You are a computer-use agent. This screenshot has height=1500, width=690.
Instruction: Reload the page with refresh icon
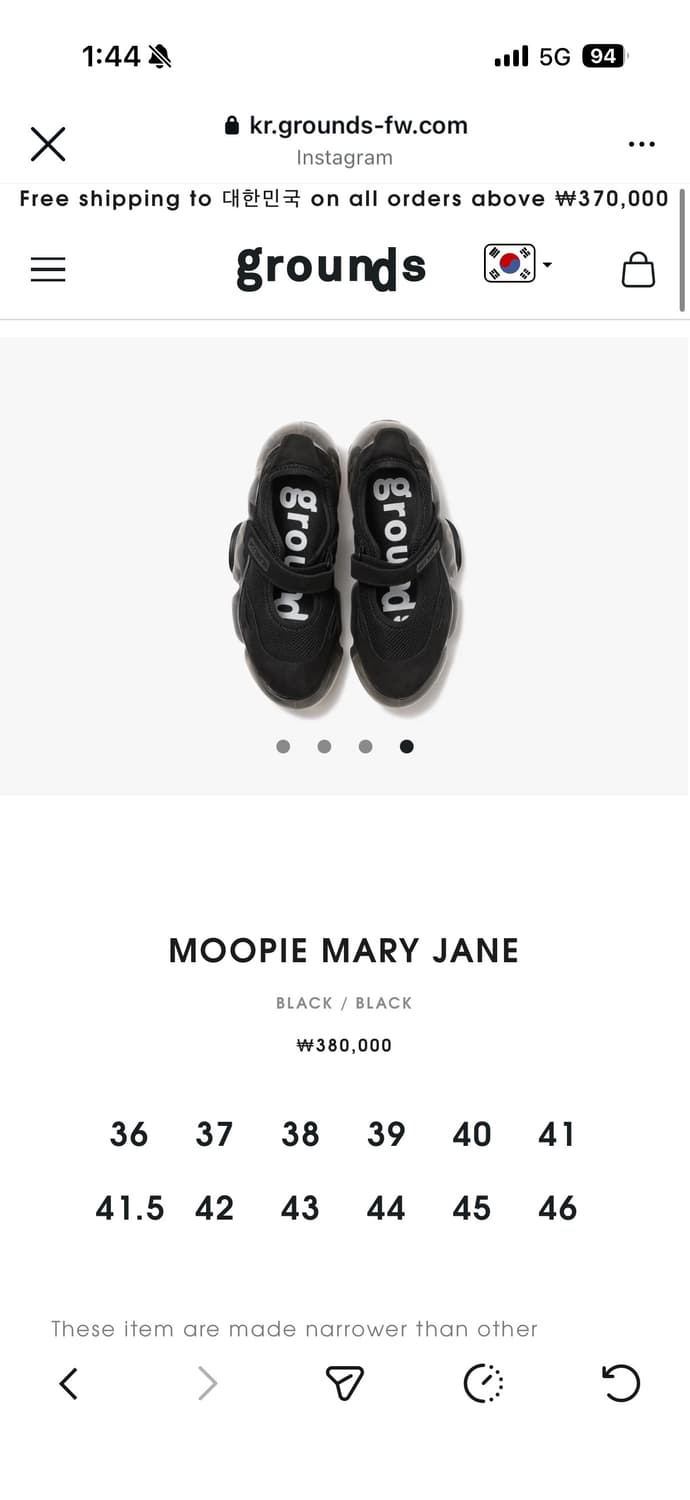(x=621, y=1384)
